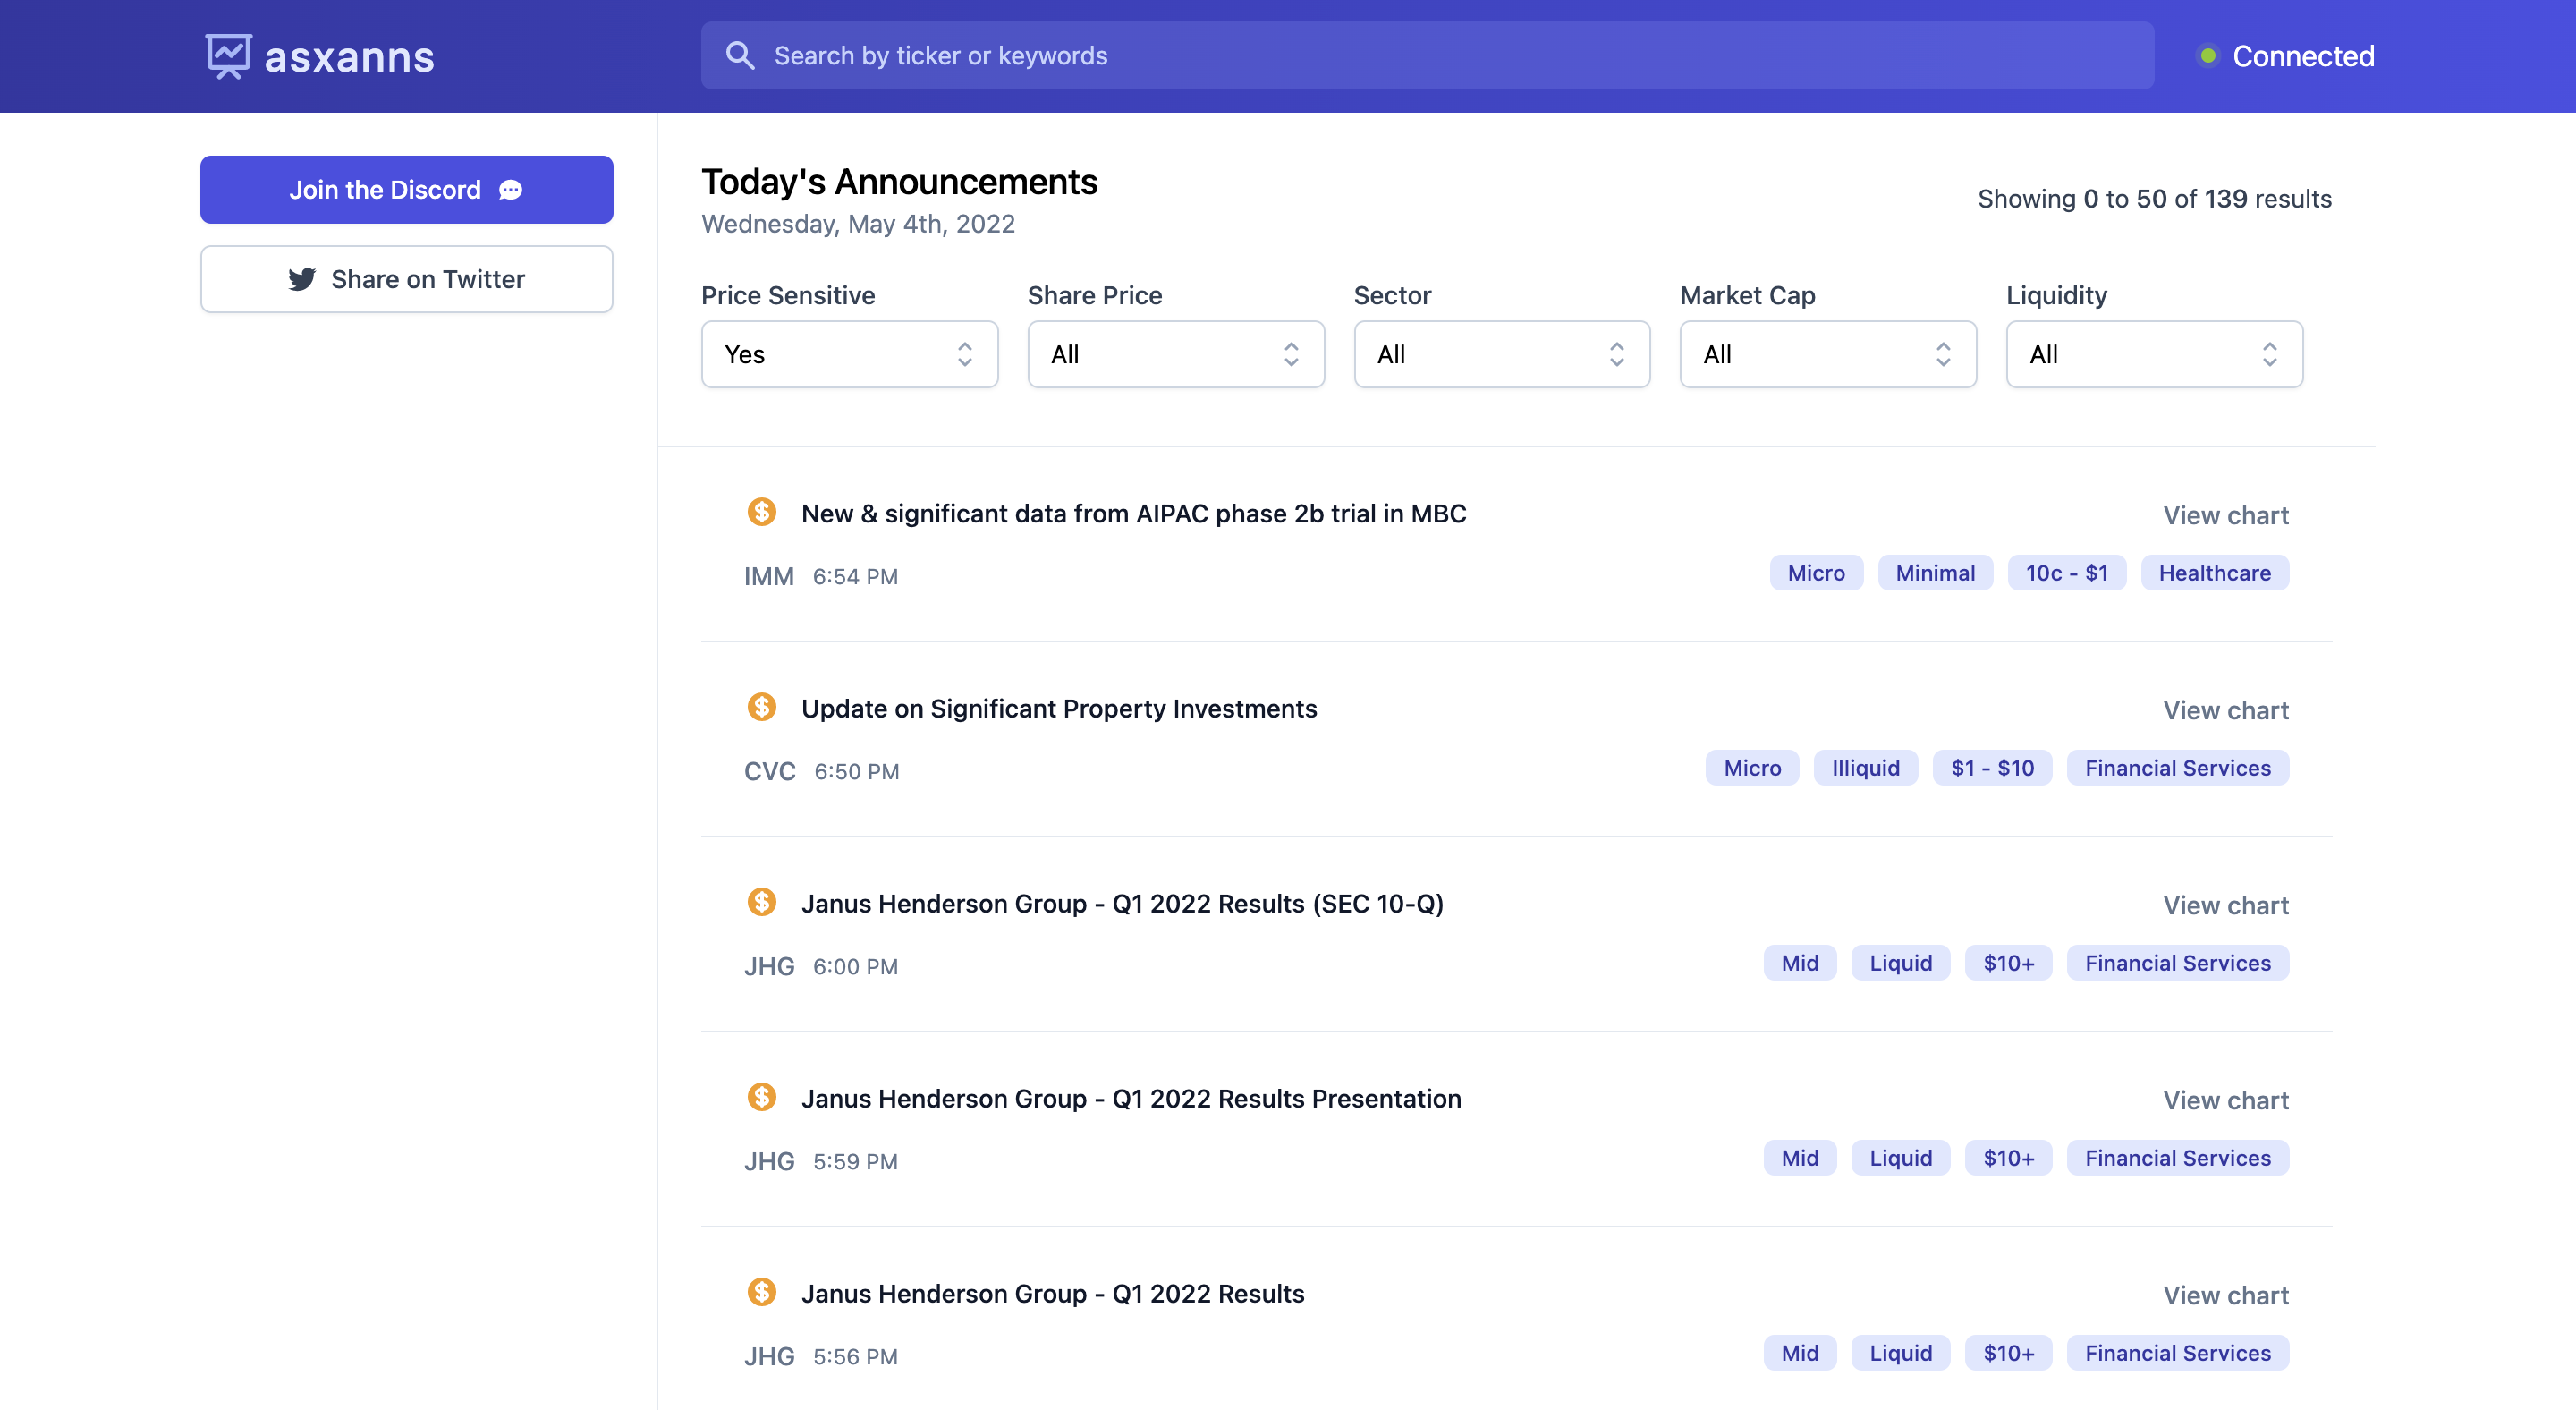This screenshot has height=1410, width=2576.
Task: Click the $10+ tag on the 6:00 PM row
Action: 2009,963
